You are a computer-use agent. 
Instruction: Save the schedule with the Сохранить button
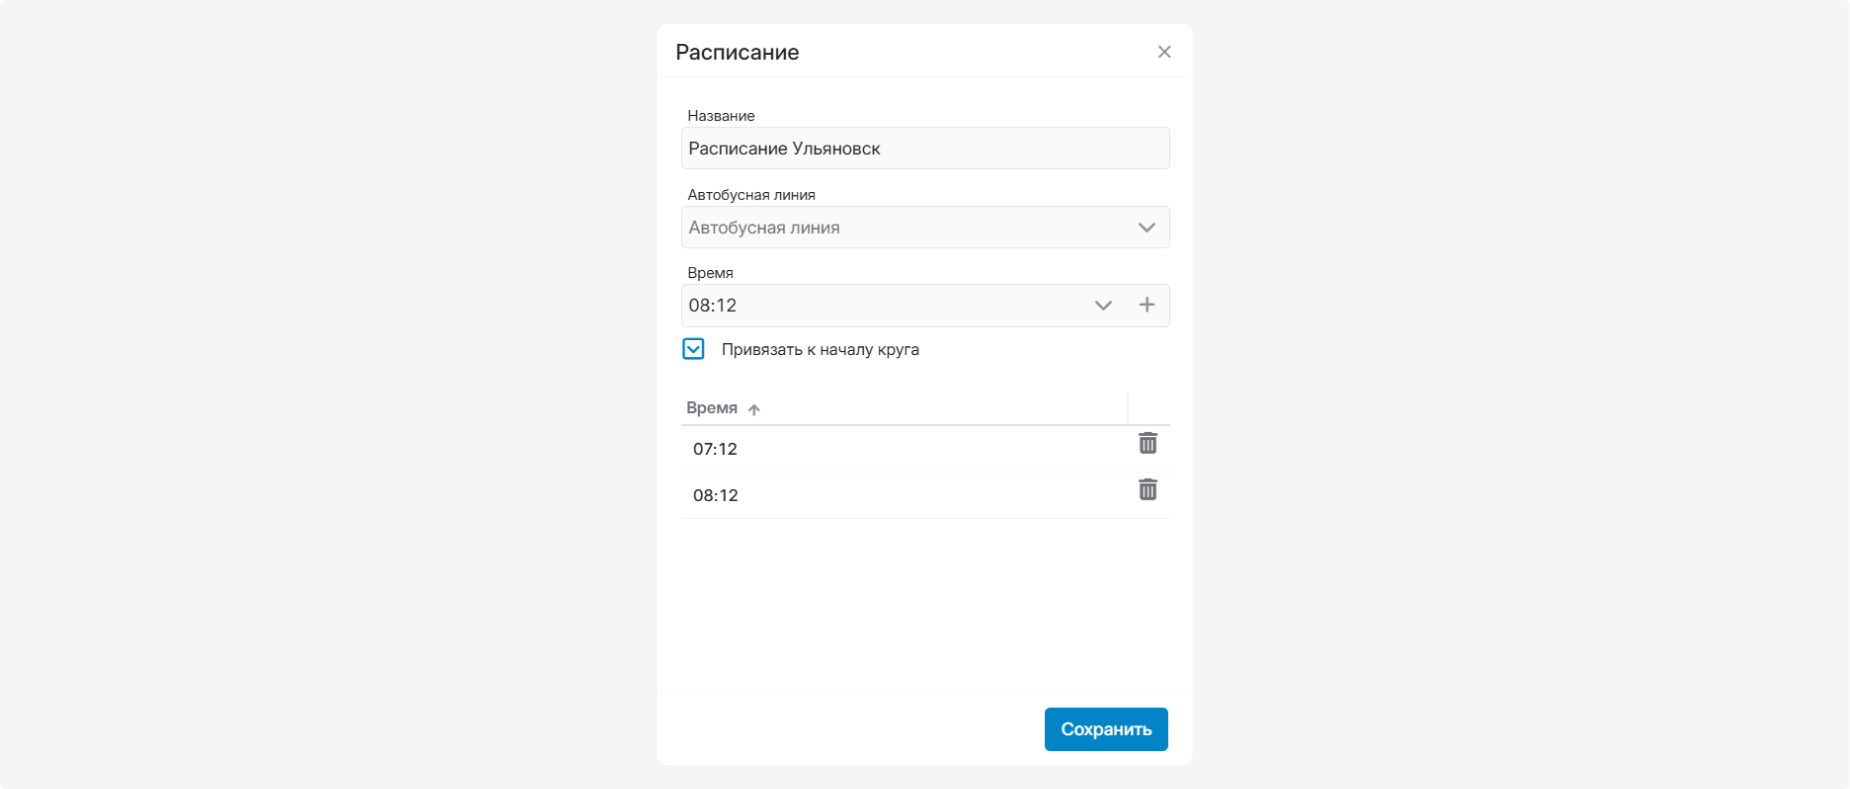(x=1106, y=729)
